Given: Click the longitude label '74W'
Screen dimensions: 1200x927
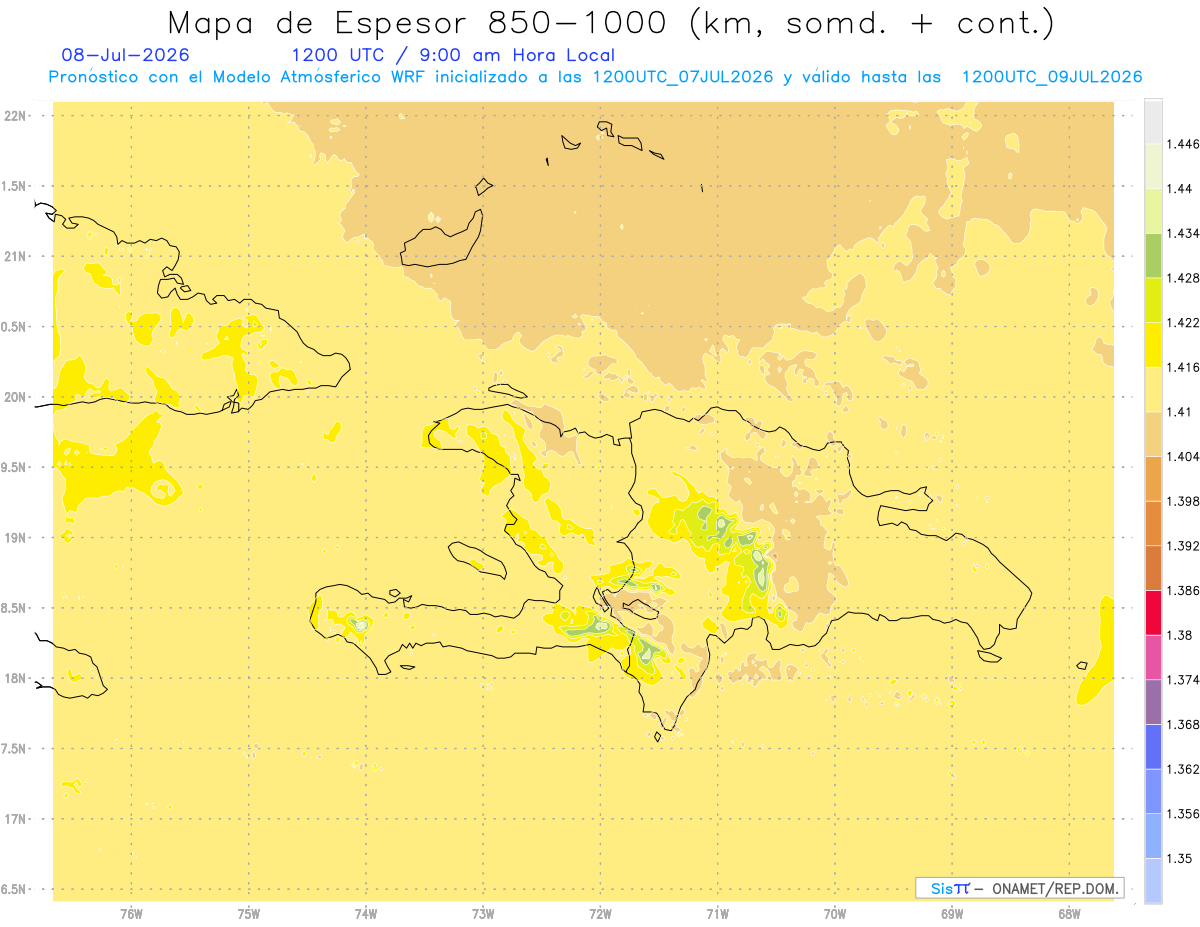Looking at the screenshot, I should (366, 913).
